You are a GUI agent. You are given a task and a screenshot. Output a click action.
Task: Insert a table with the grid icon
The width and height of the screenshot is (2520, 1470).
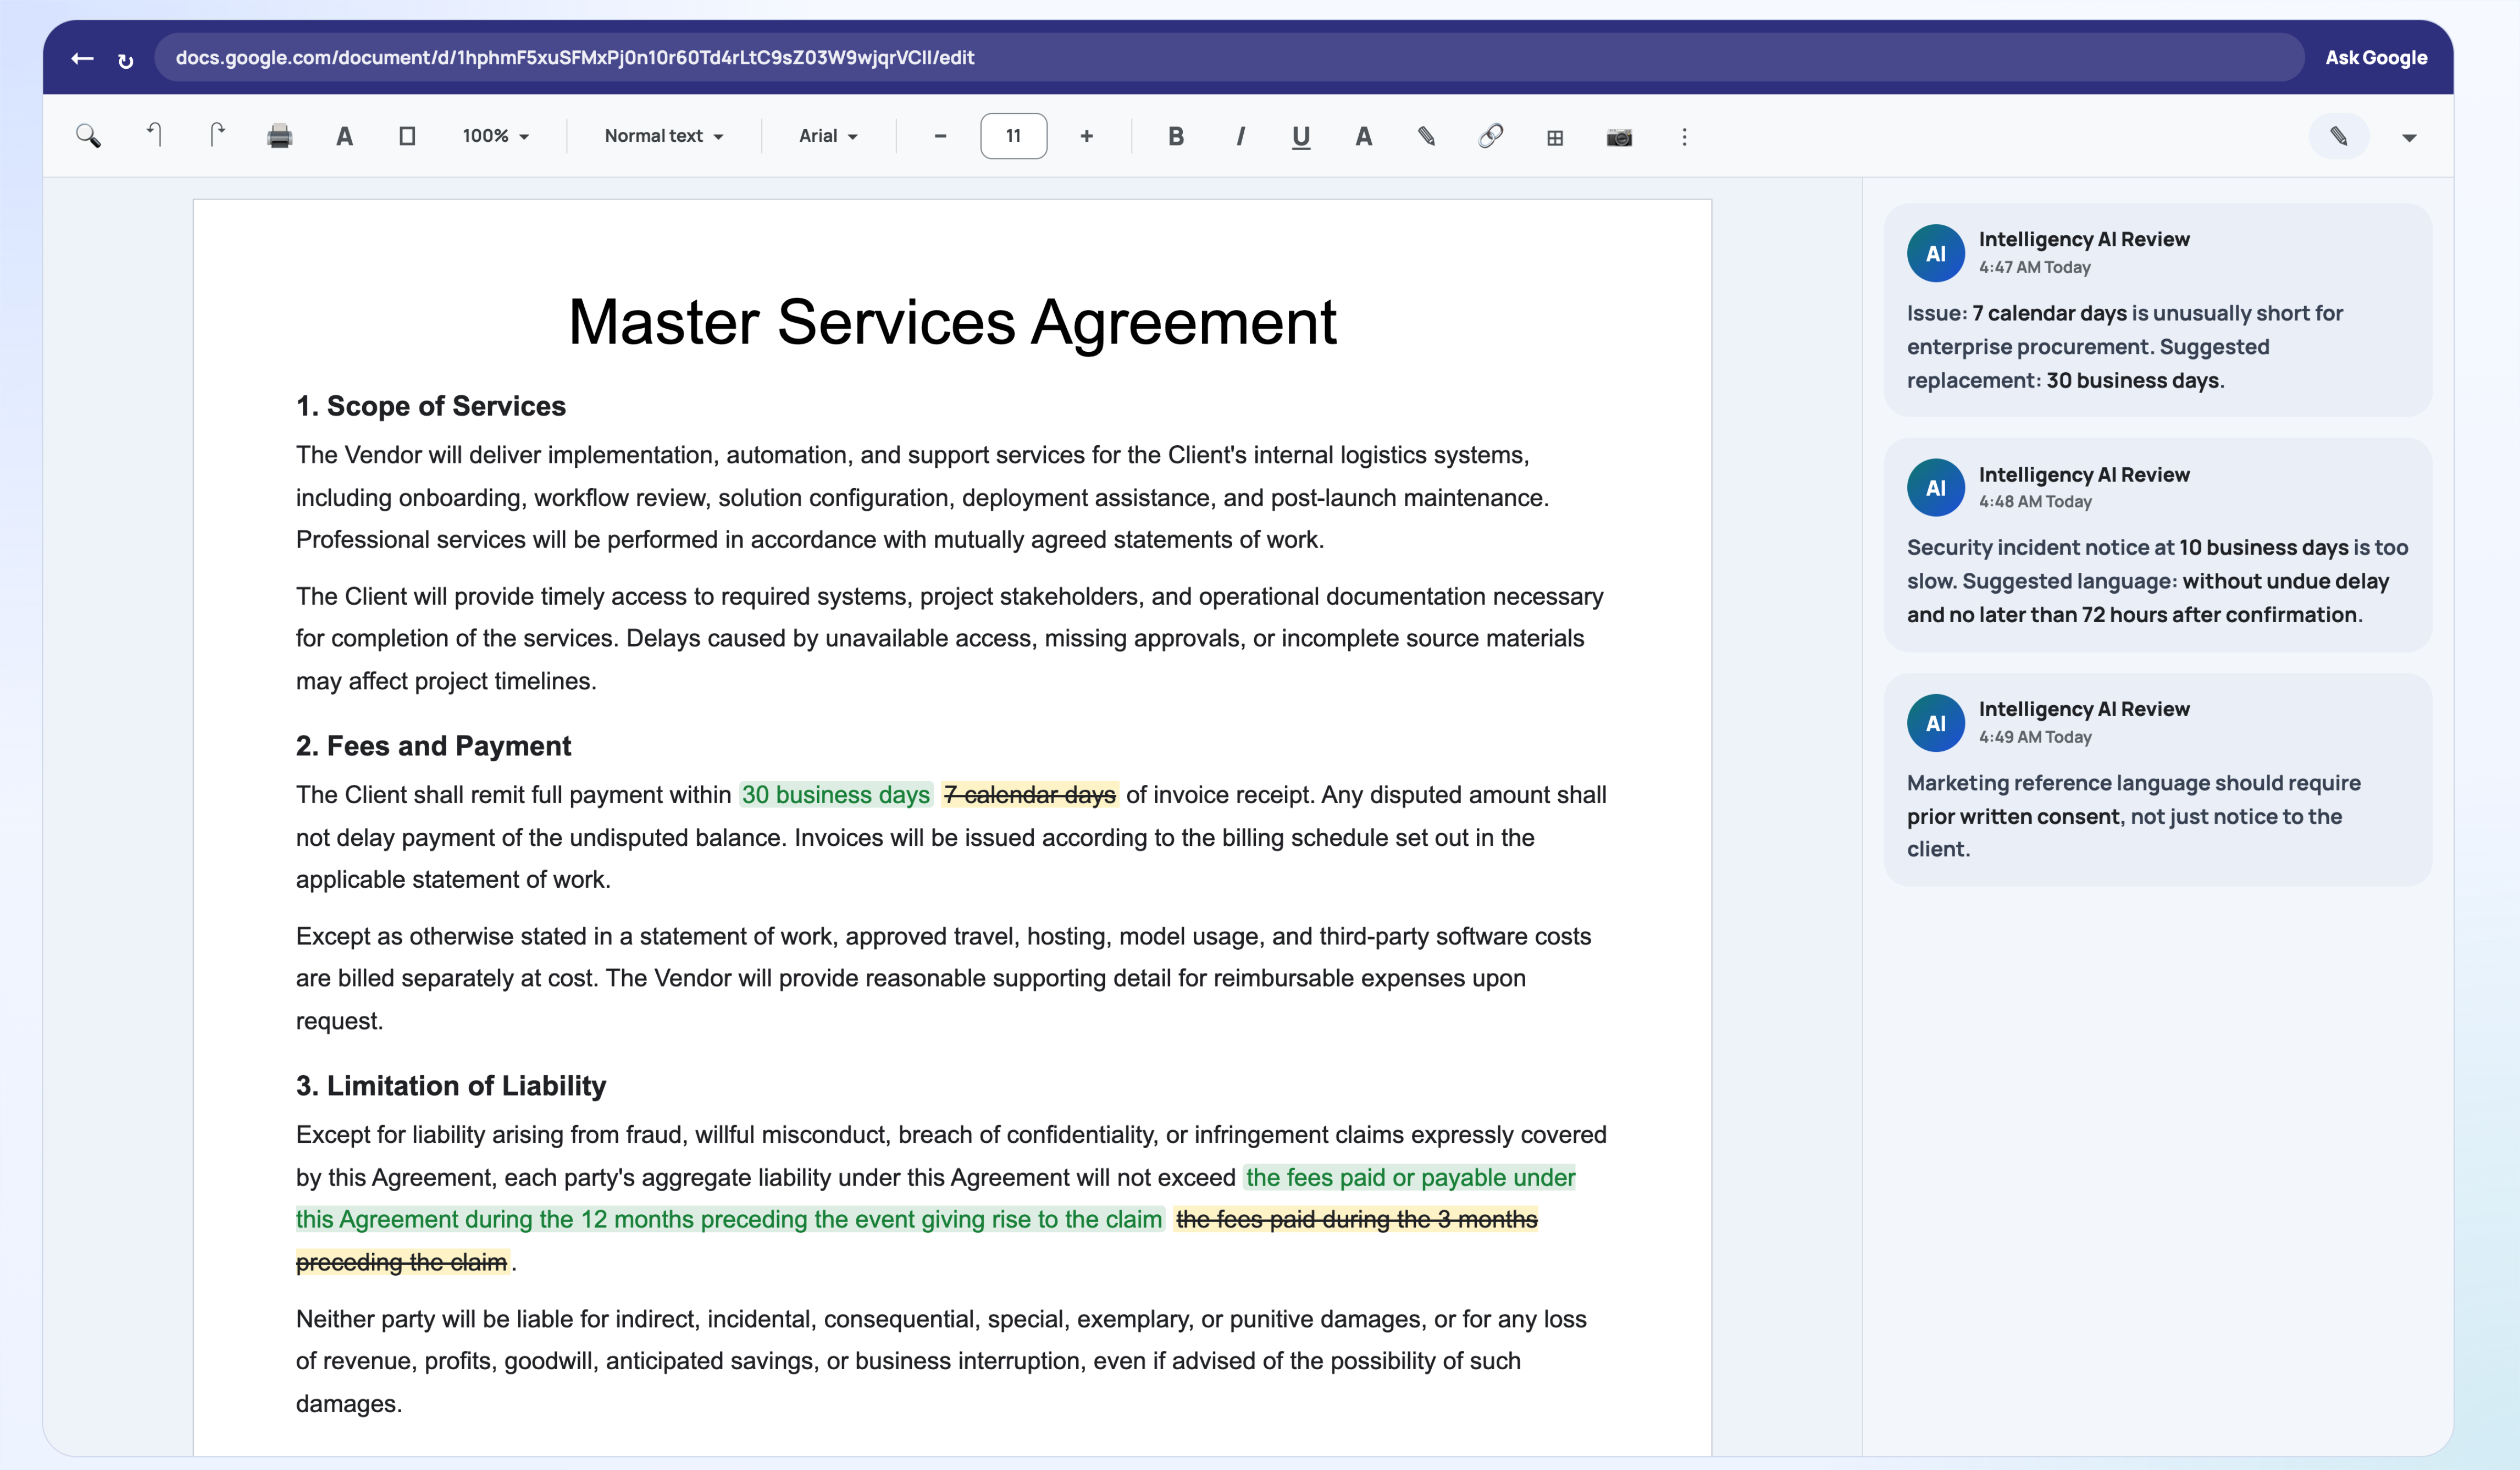point(1555,136)
